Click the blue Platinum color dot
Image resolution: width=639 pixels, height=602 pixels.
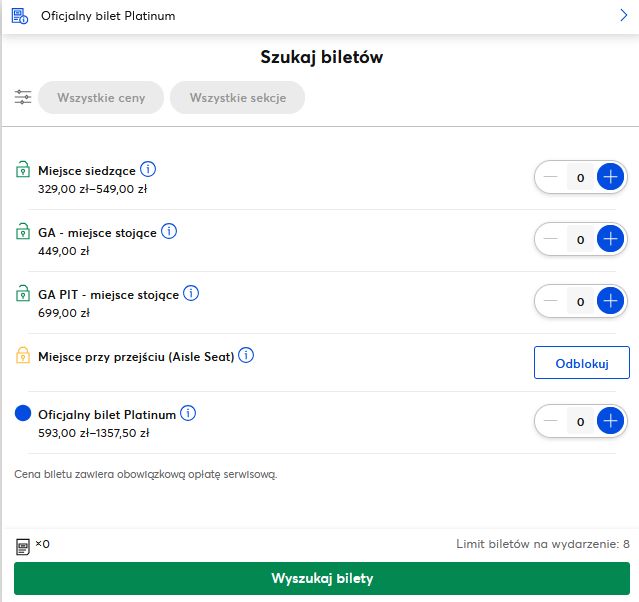coord(23,413)
